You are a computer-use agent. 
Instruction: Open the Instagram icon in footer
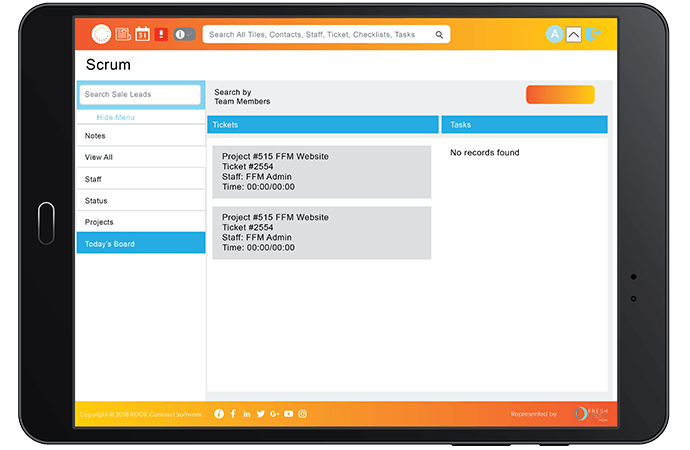tap(302, 413)
